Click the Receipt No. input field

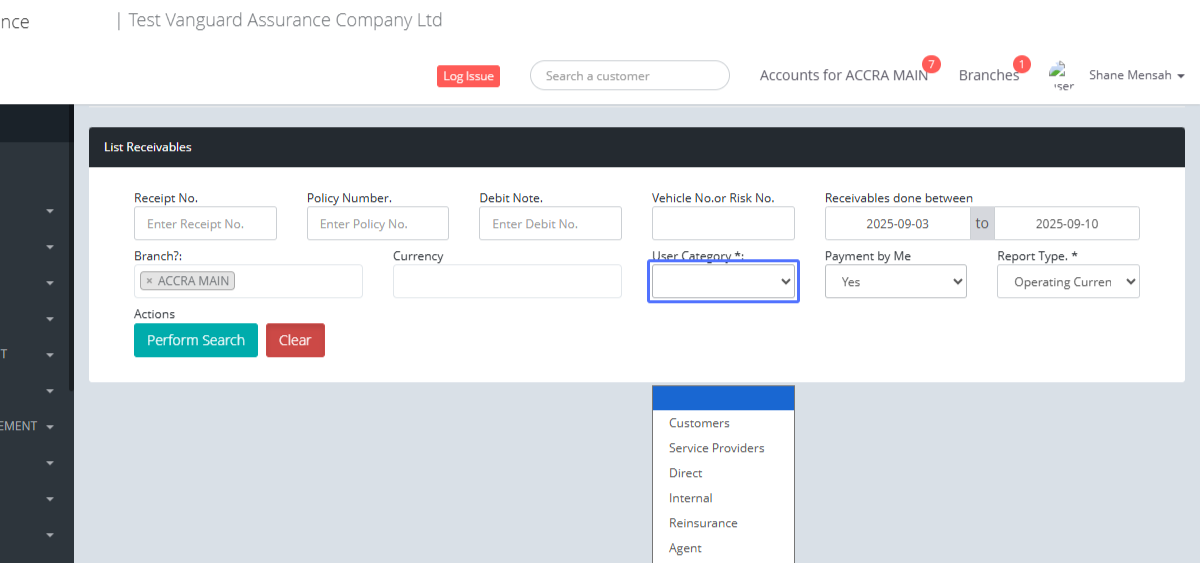(205, 224)
